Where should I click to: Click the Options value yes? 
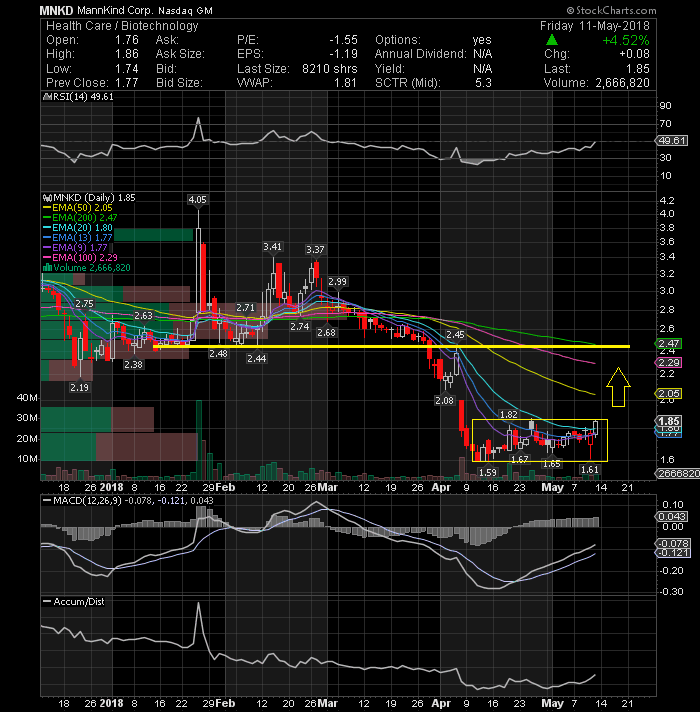click(x=482, y=40)
